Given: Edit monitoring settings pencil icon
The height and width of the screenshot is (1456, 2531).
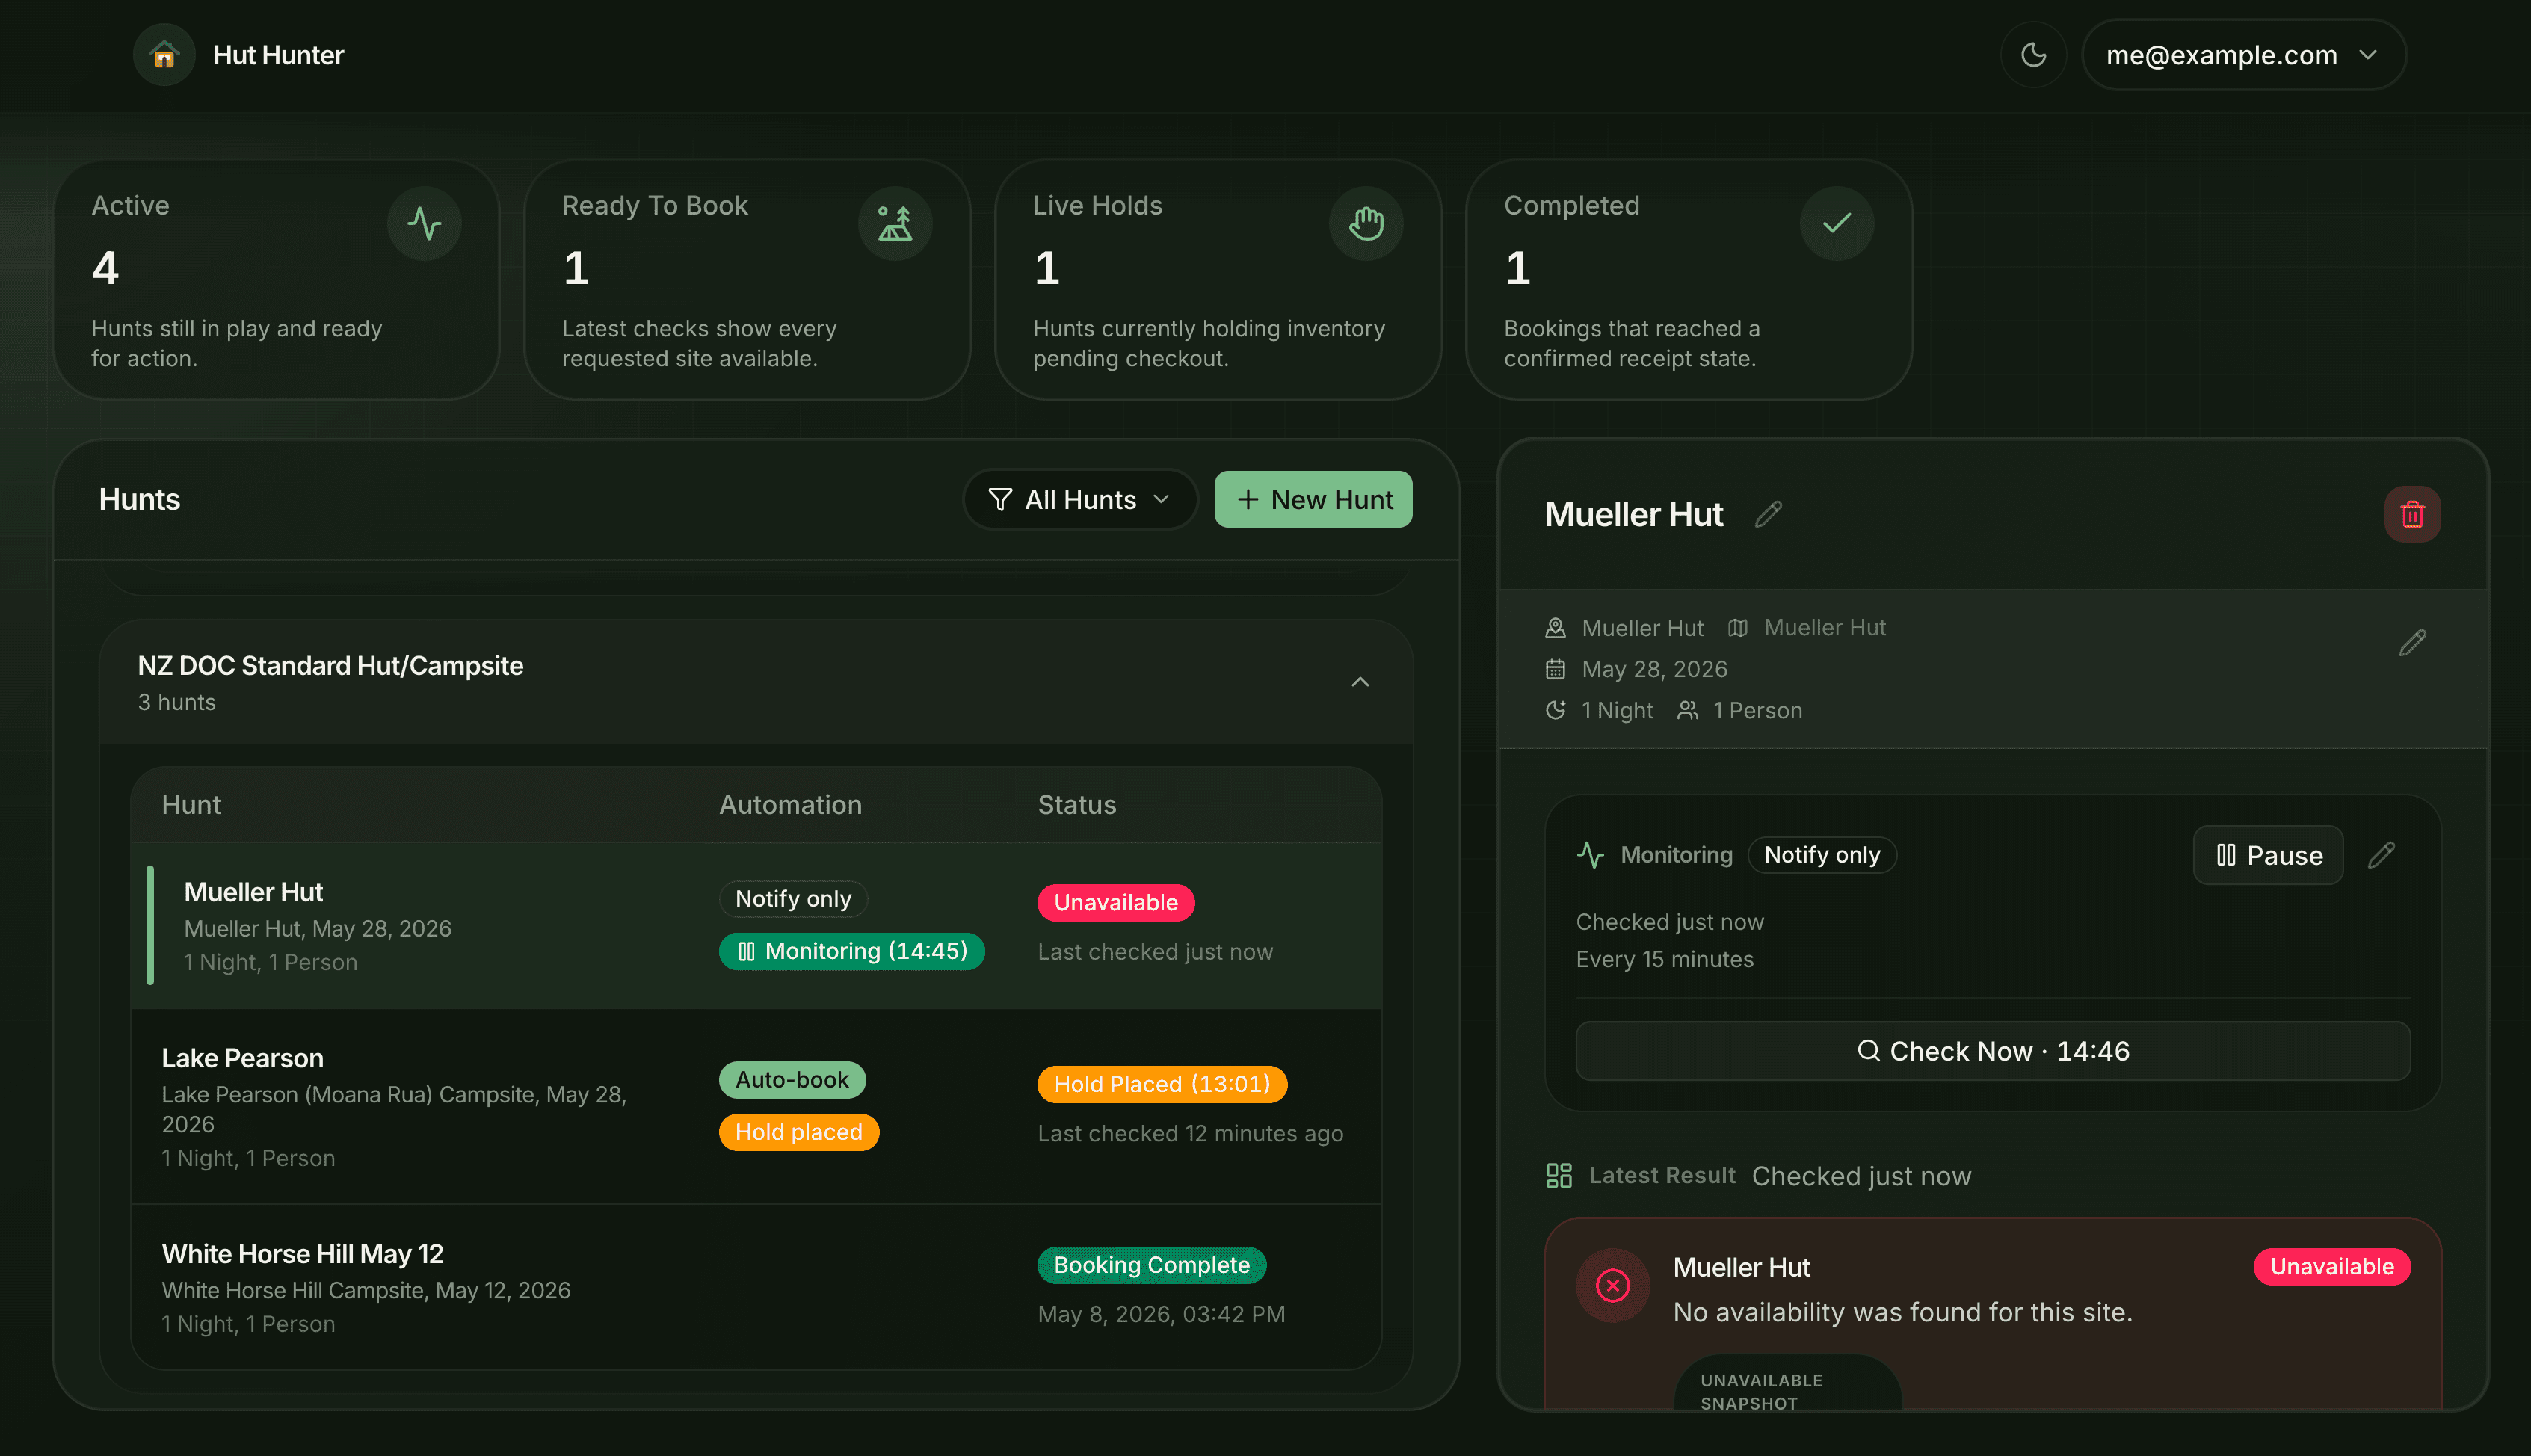Looking at the screenshot, I should 2382,855.
